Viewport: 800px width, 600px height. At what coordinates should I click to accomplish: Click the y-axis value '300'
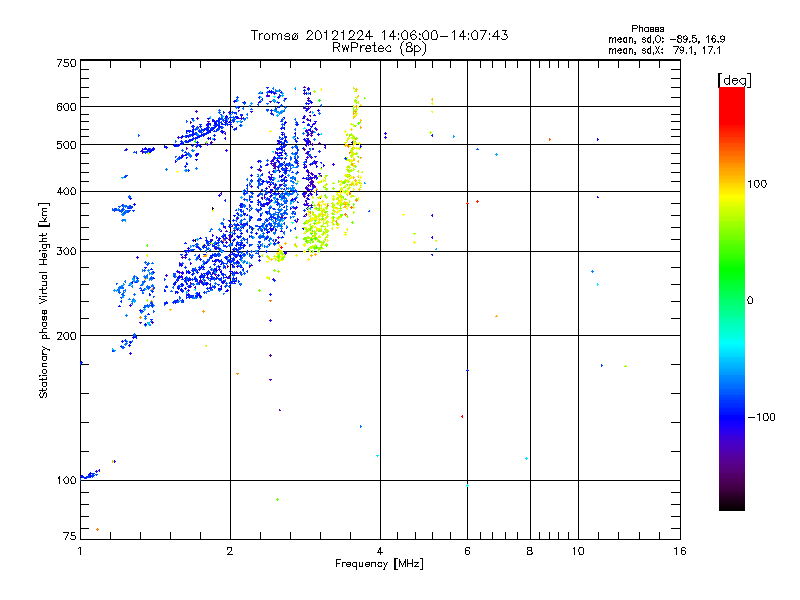[x=66, y=252]
